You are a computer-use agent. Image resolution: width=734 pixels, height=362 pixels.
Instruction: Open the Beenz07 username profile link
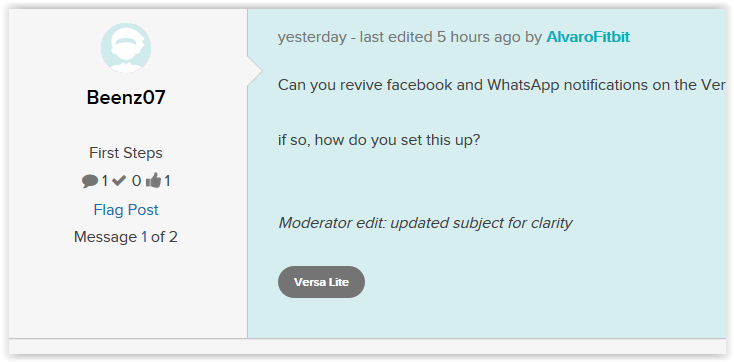126,98
